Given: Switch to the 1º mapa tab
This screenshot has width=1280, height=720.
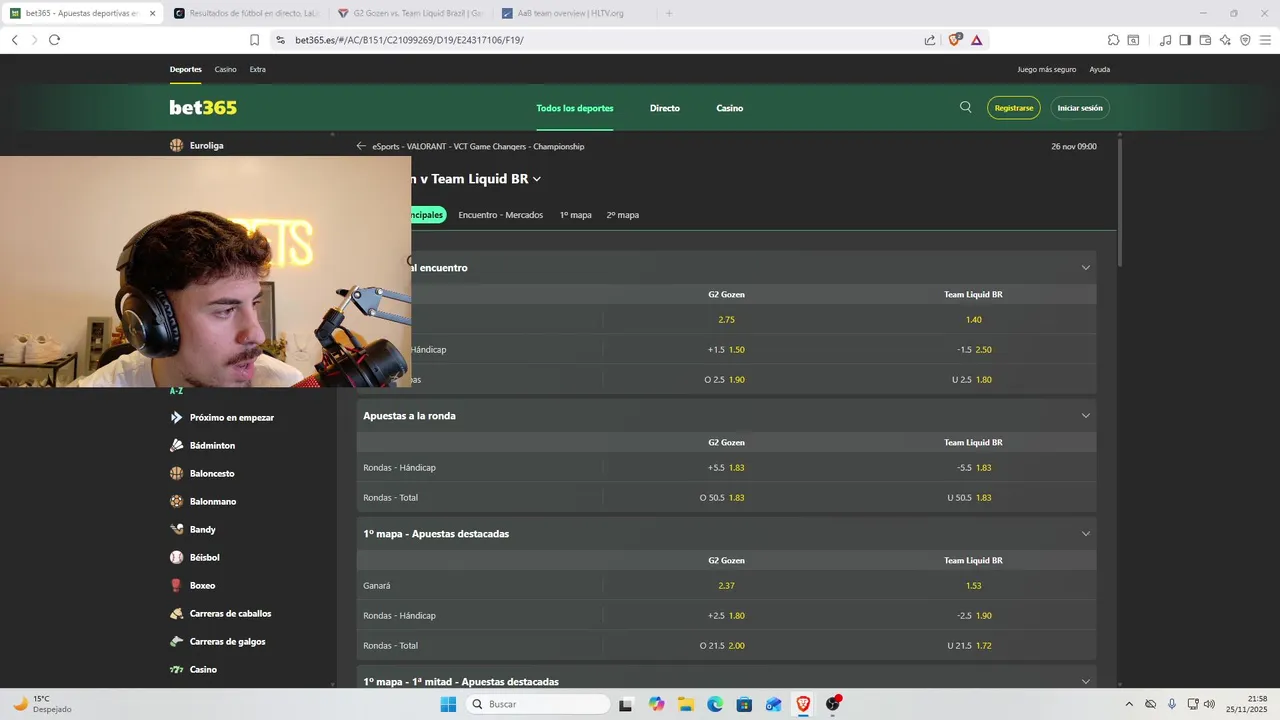Looking at the screenshot, I should tap(575, 215).
